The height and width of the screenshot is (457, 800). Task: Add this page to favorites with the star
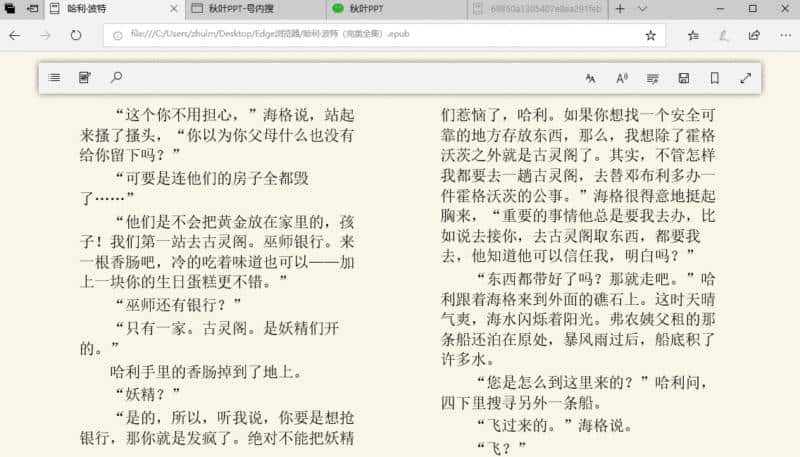coord(651,35)
